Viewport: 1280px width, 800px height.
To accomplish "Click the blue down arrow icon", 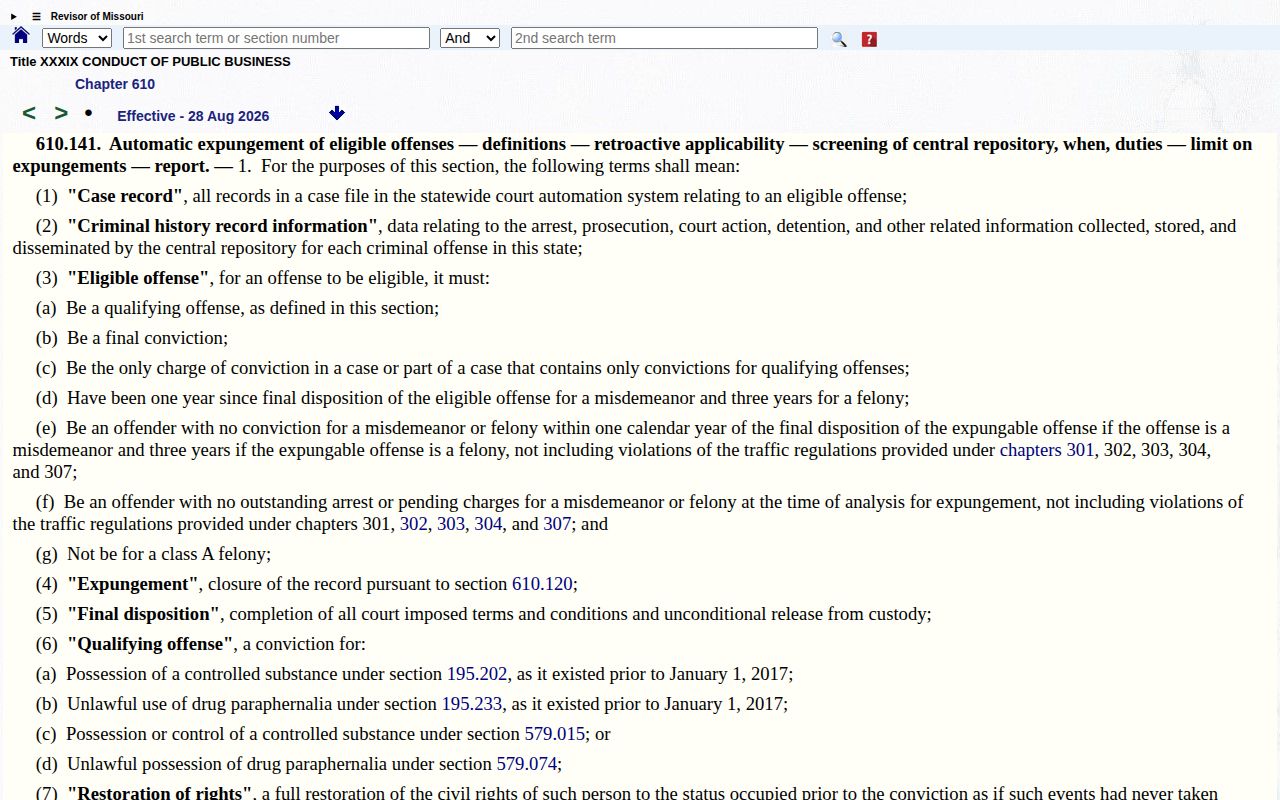I will tap(337, 113).
